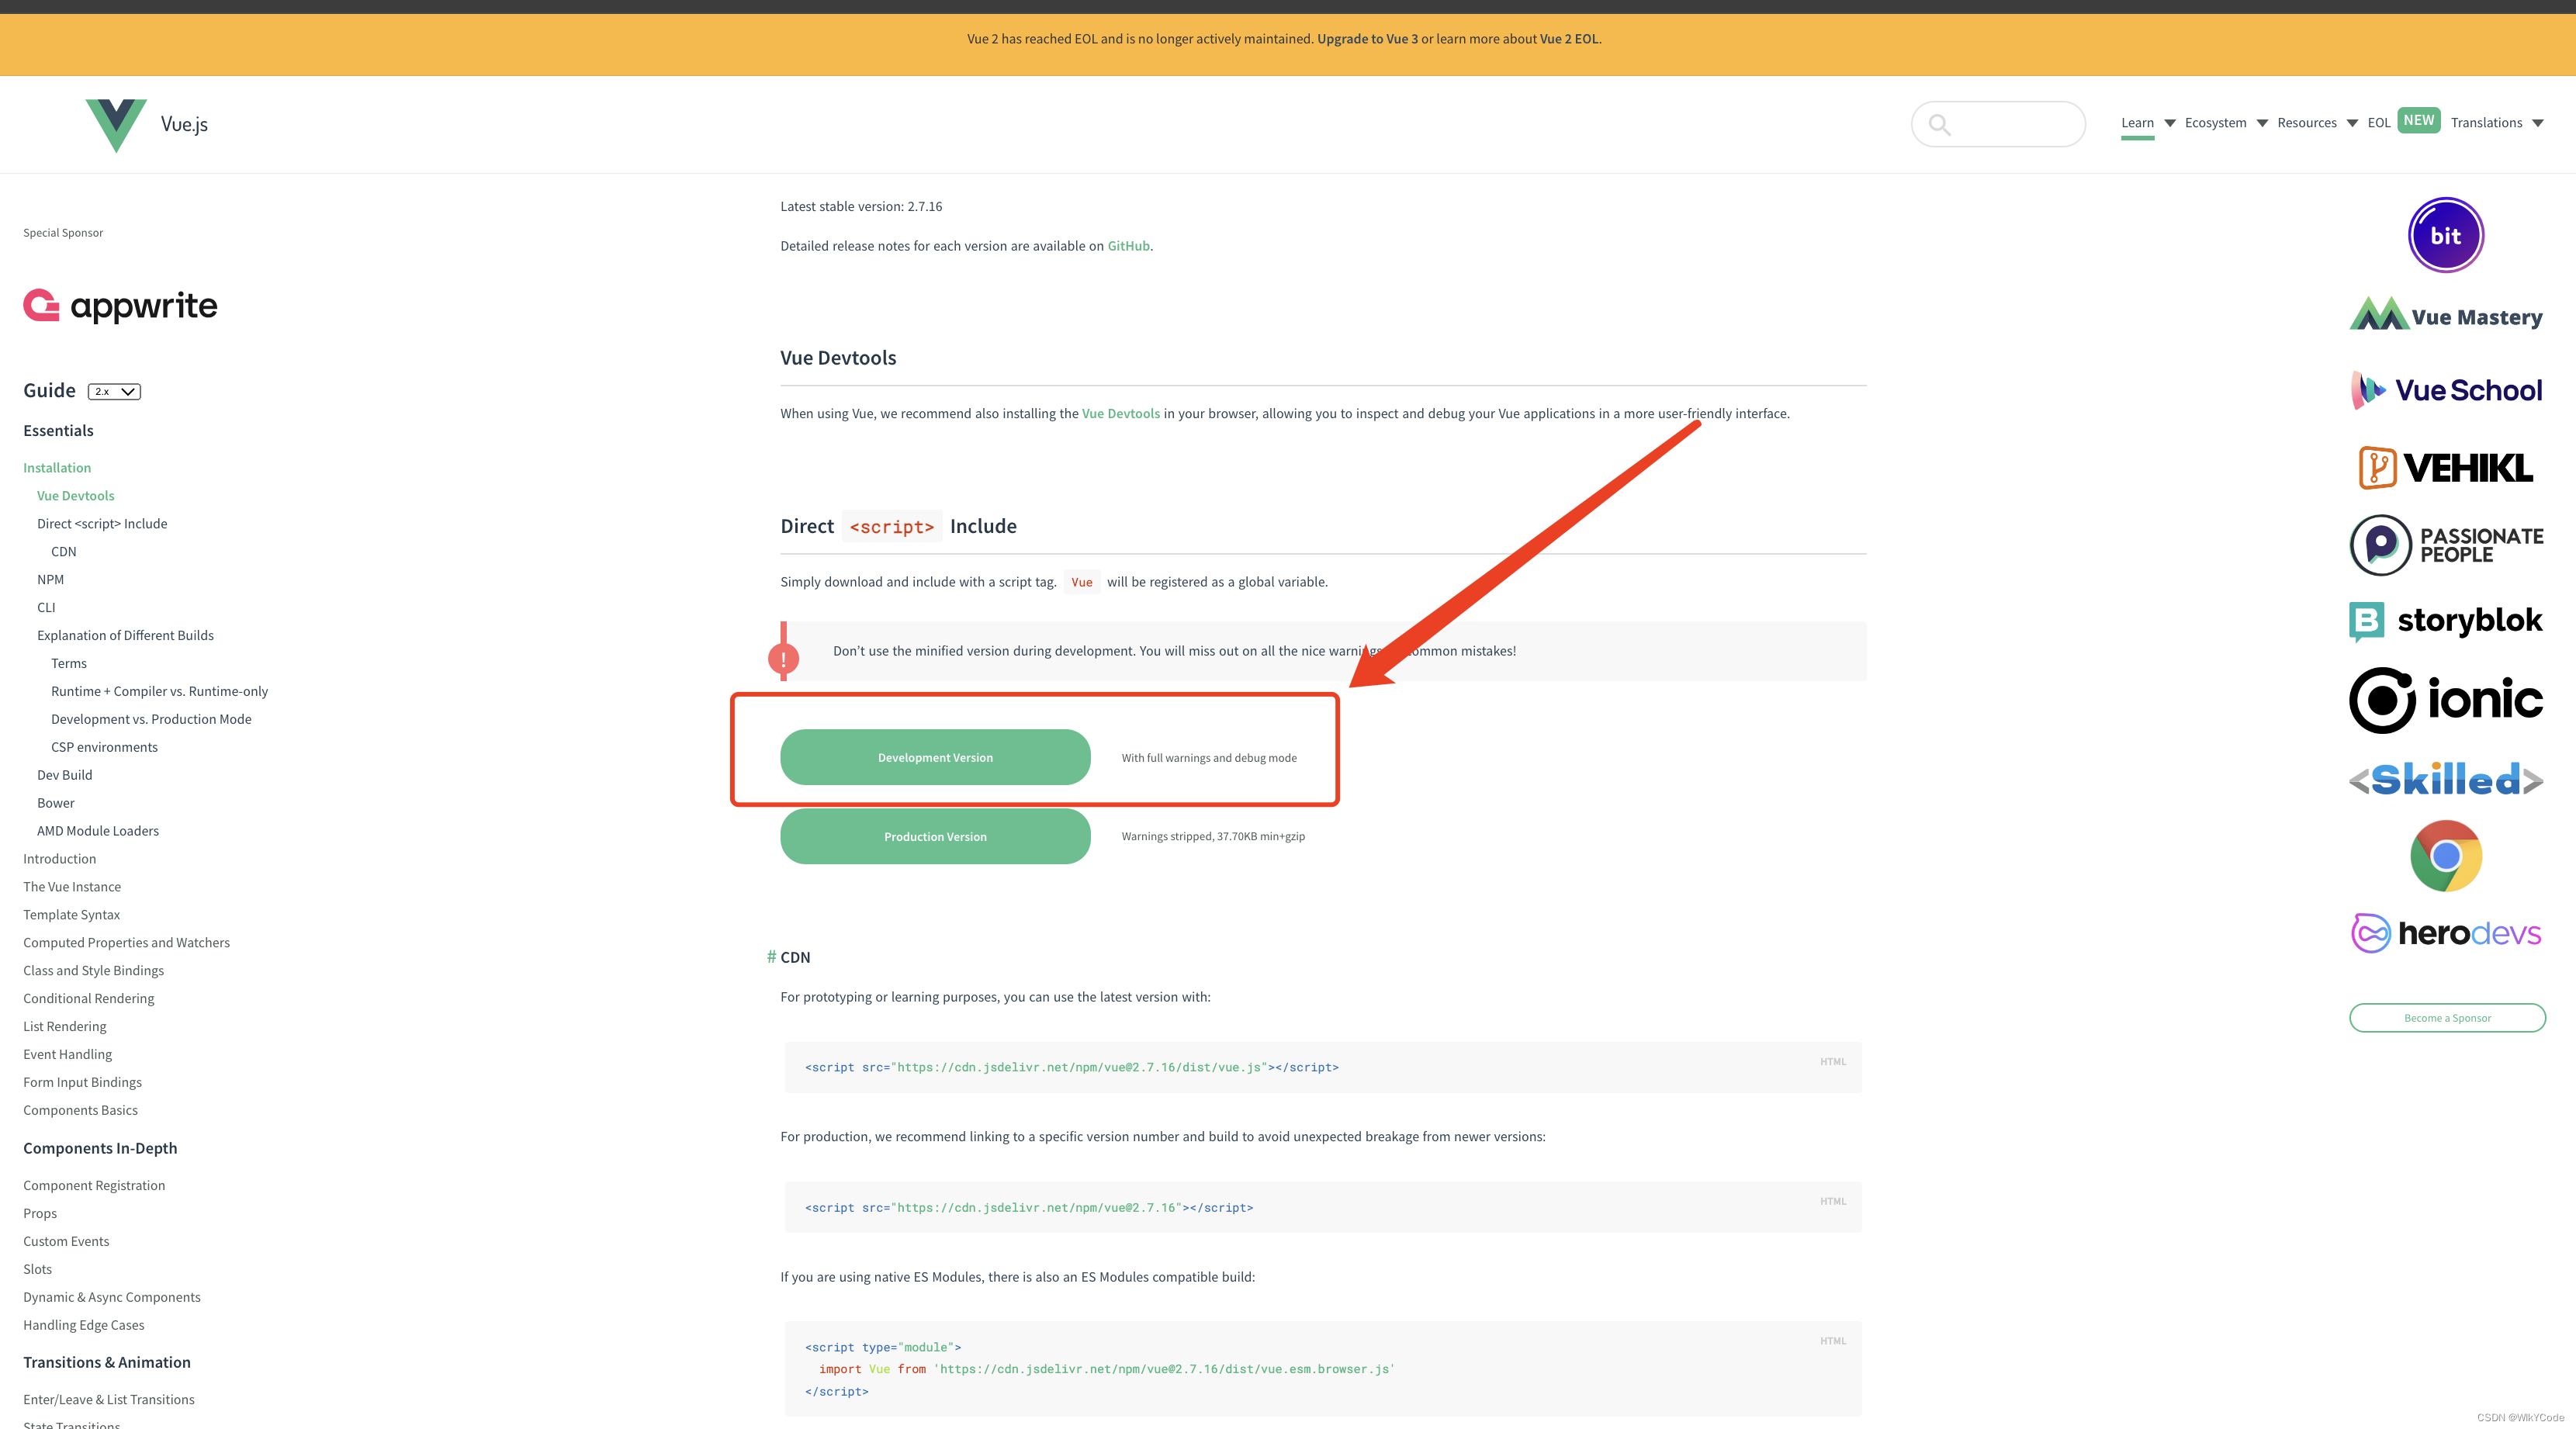Open the VEHIKL sponsor logo

click(2446, 467)
